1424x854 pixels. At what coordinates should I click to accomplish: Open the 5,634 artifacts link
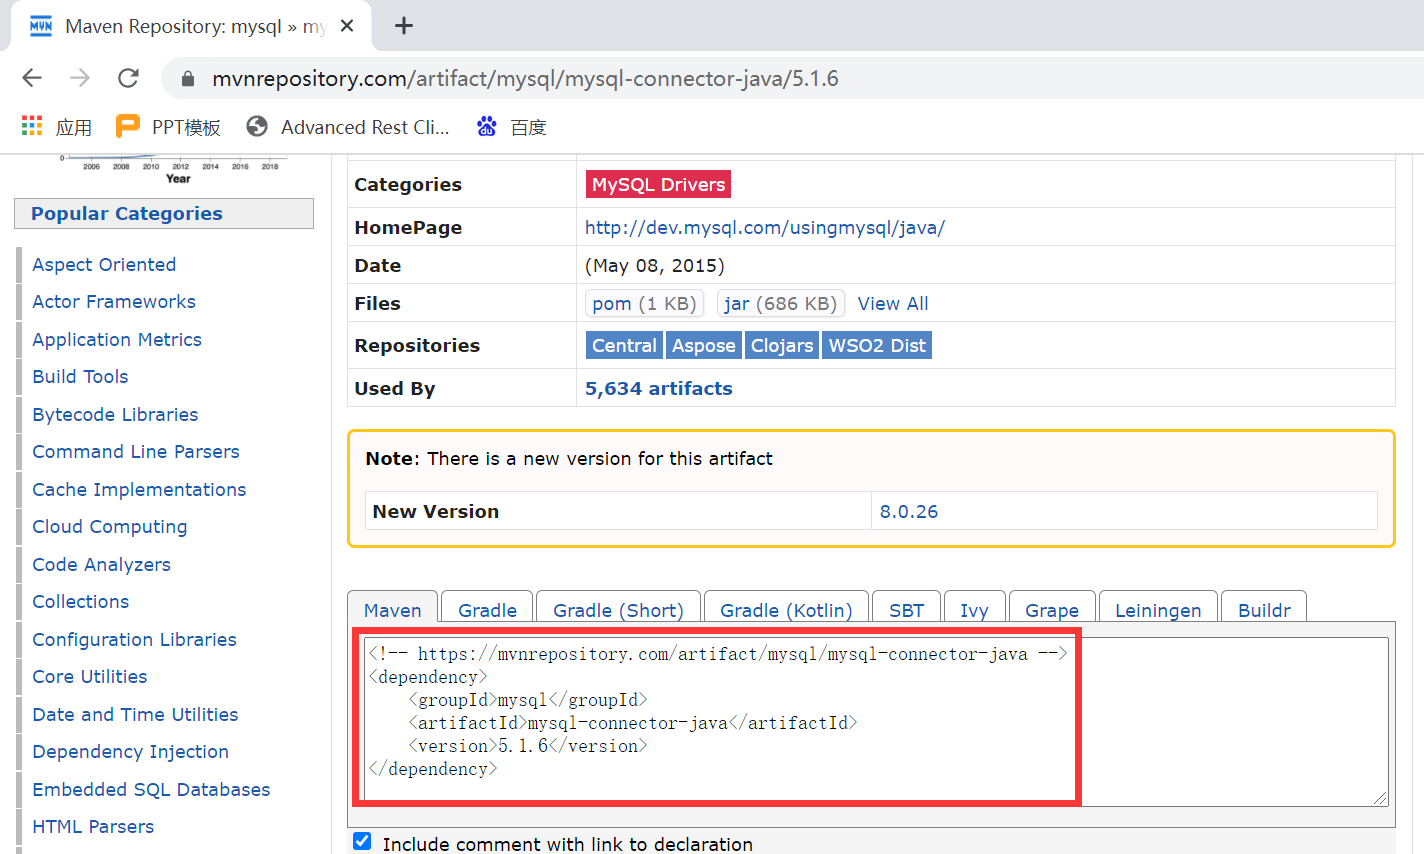(659, 388)
